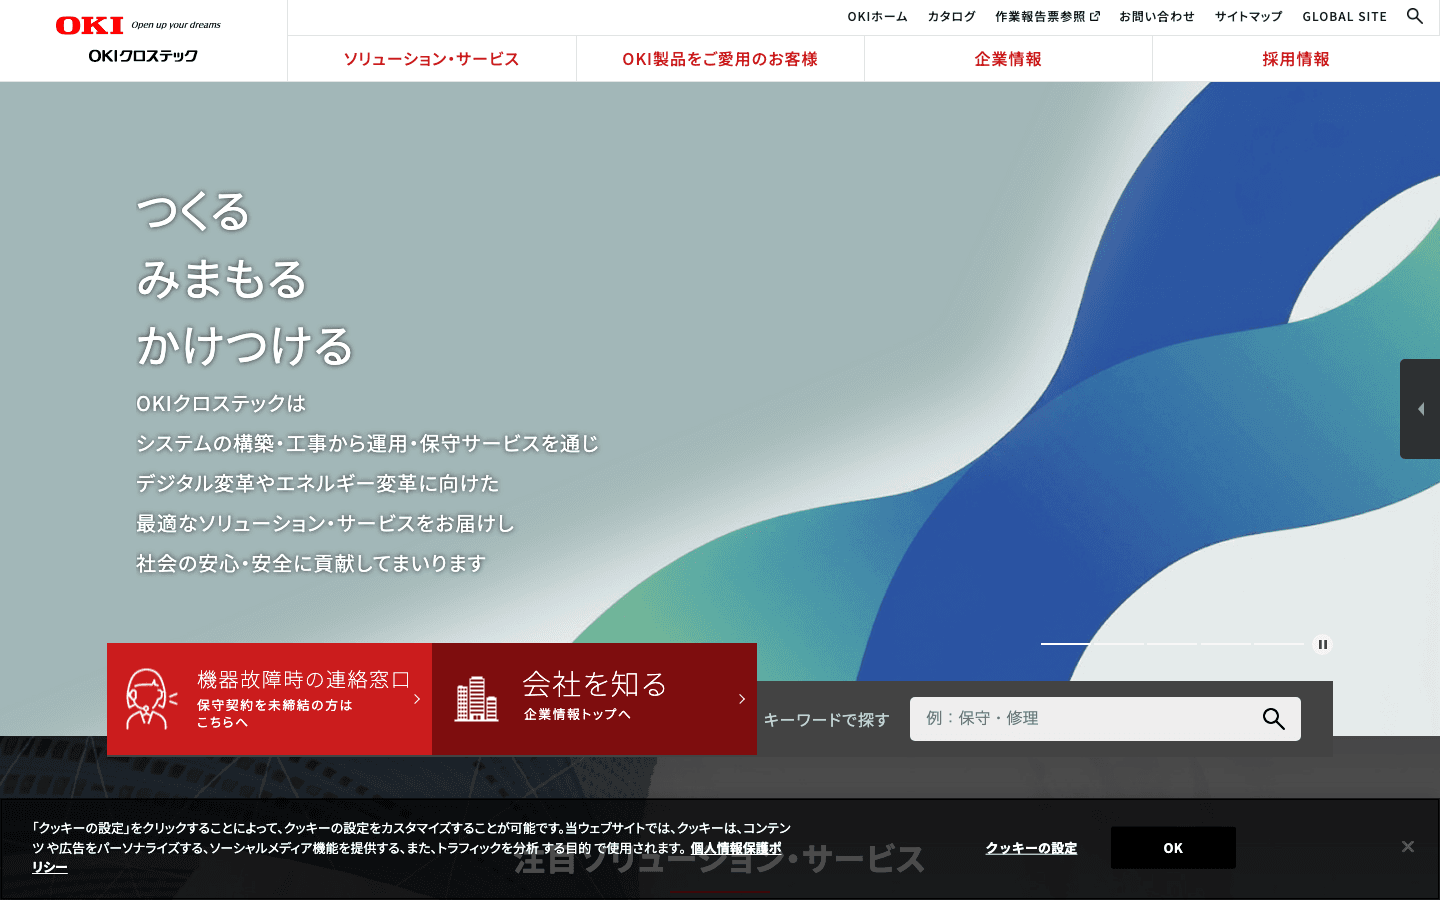This screenshot has width=1440, height=900.
Task: Click the keyword search magnifier button
Action: pos(1273,719)
